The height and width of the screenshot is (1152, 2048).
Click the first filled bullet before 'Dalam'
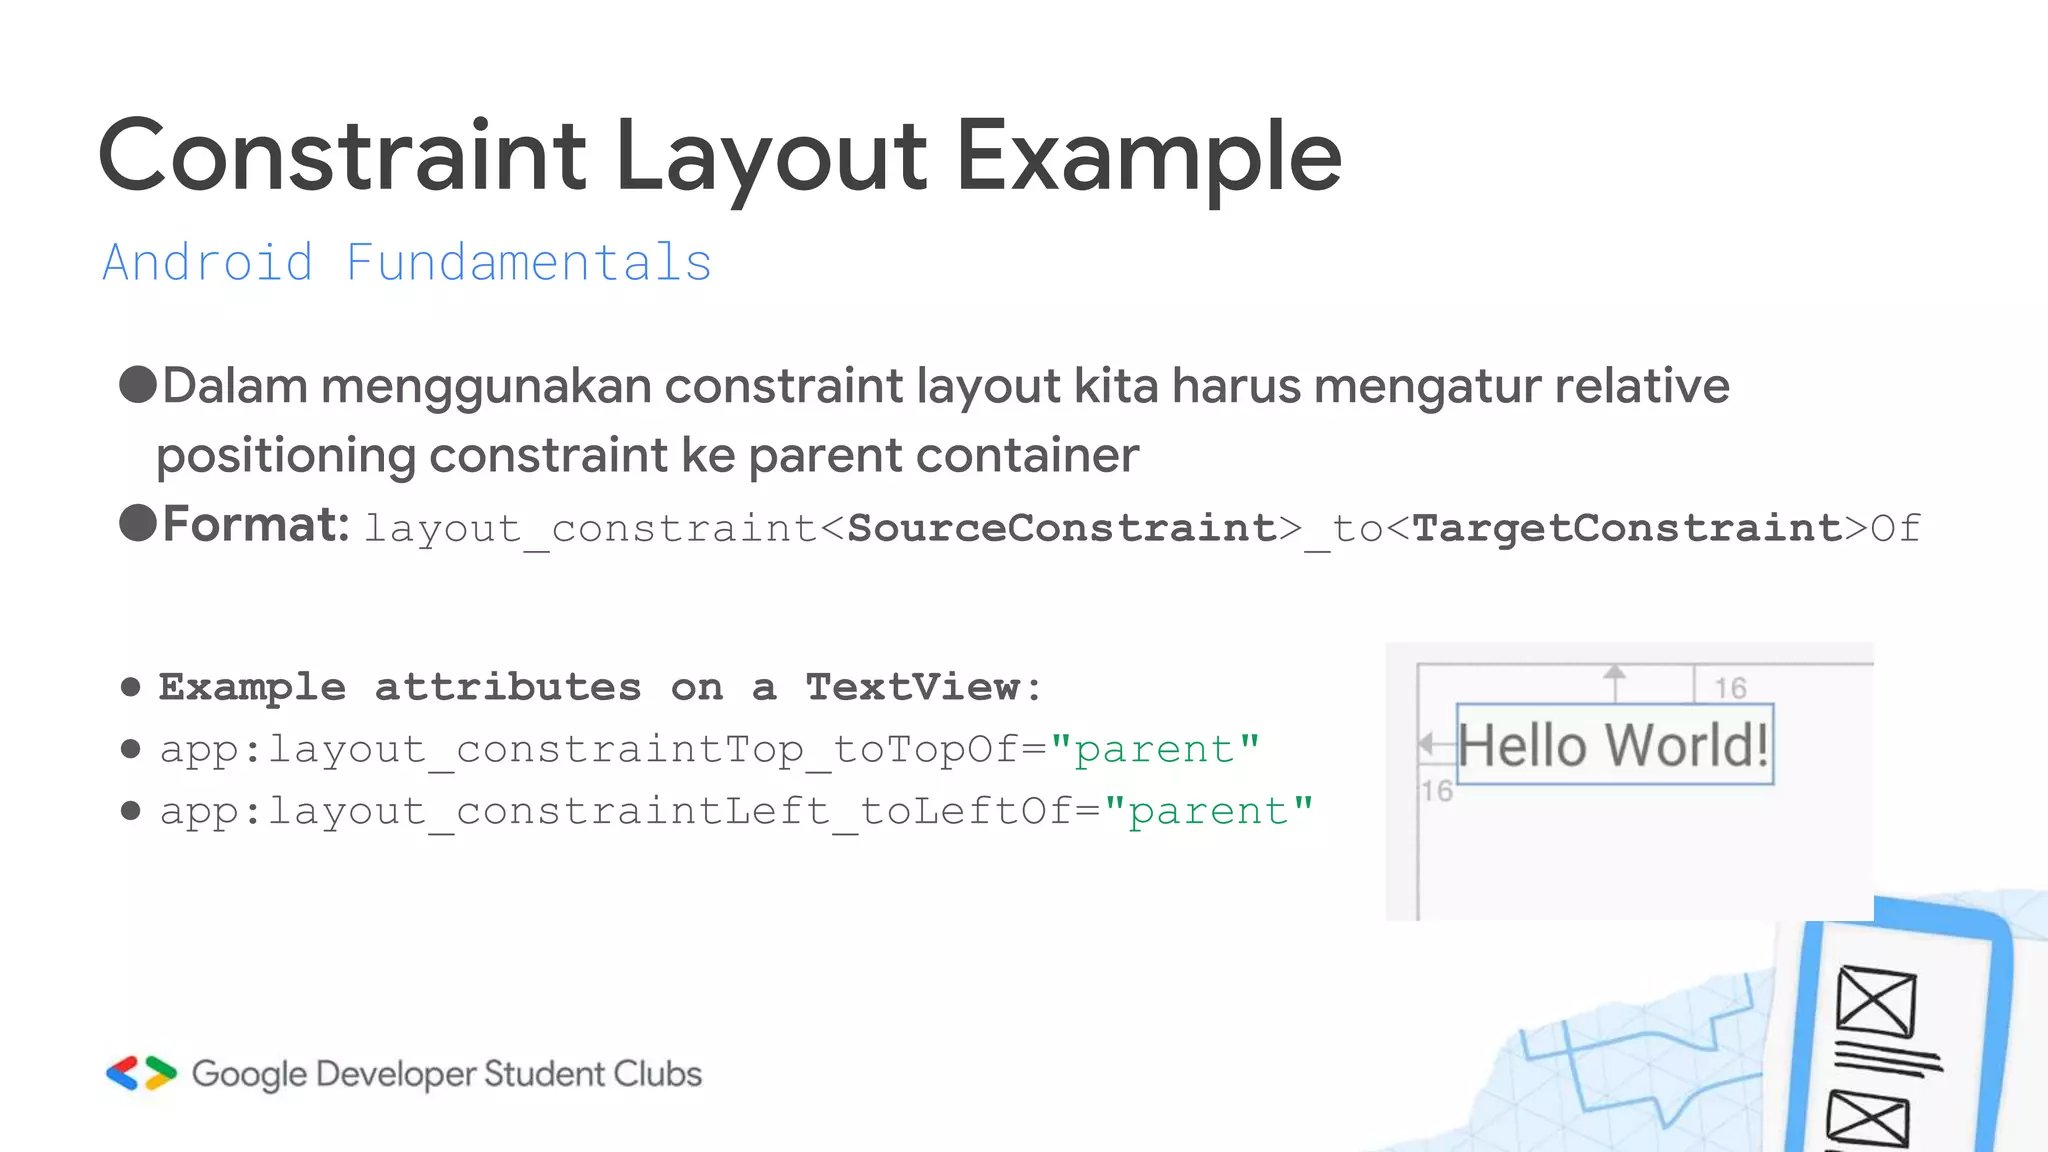(x=138, y=385)
